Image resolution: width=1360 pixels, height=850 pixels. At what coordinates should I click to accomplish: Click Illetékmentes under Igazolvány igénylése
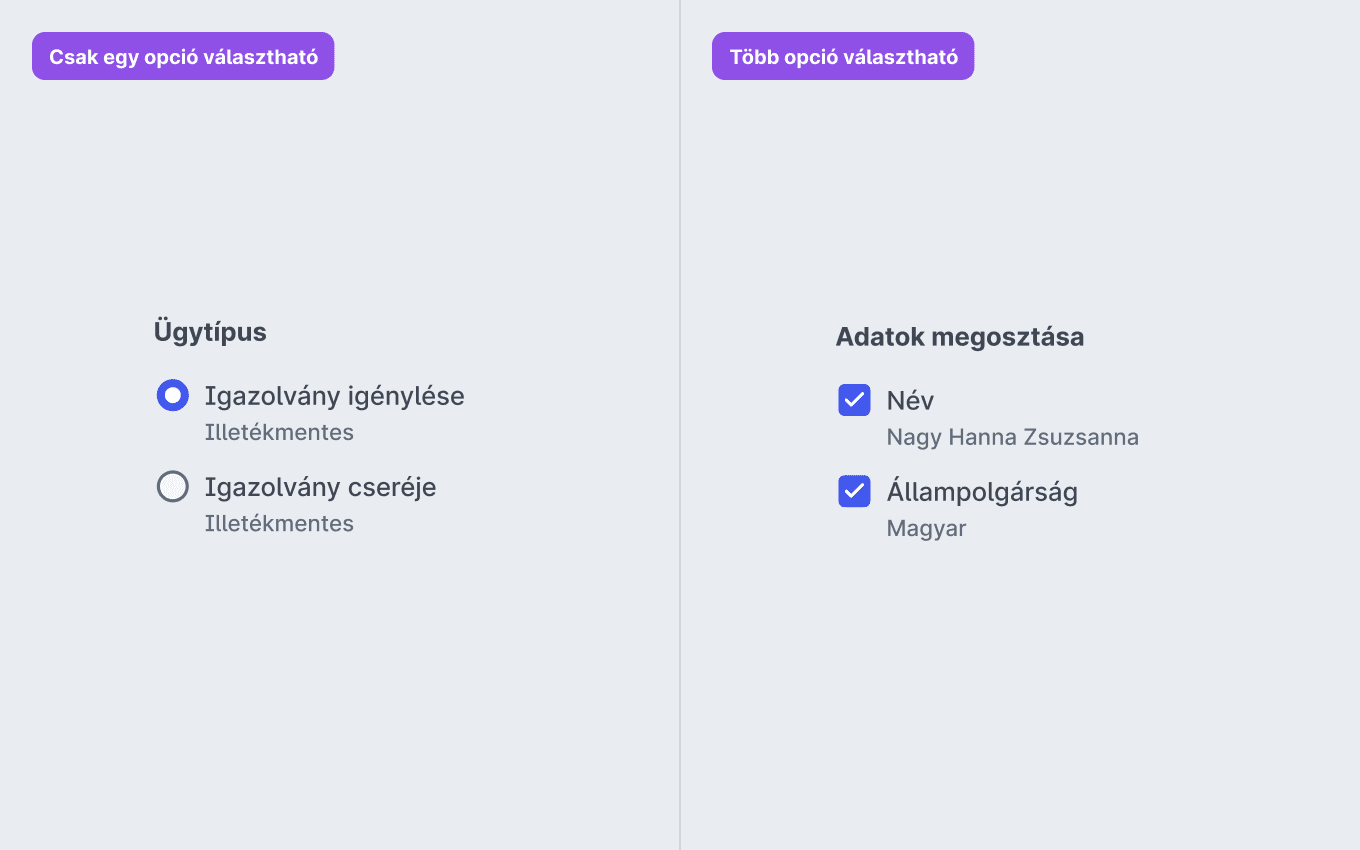click(279, 433)
